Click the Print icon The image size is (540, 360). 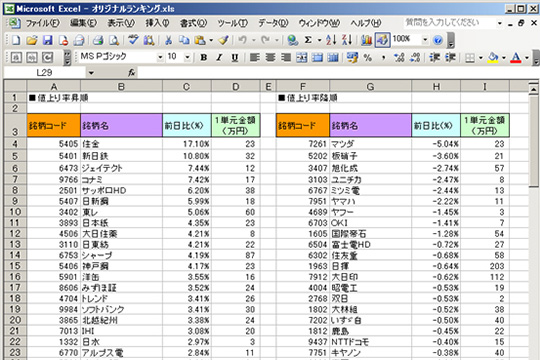pyautogui.click(x=98, y=40)
